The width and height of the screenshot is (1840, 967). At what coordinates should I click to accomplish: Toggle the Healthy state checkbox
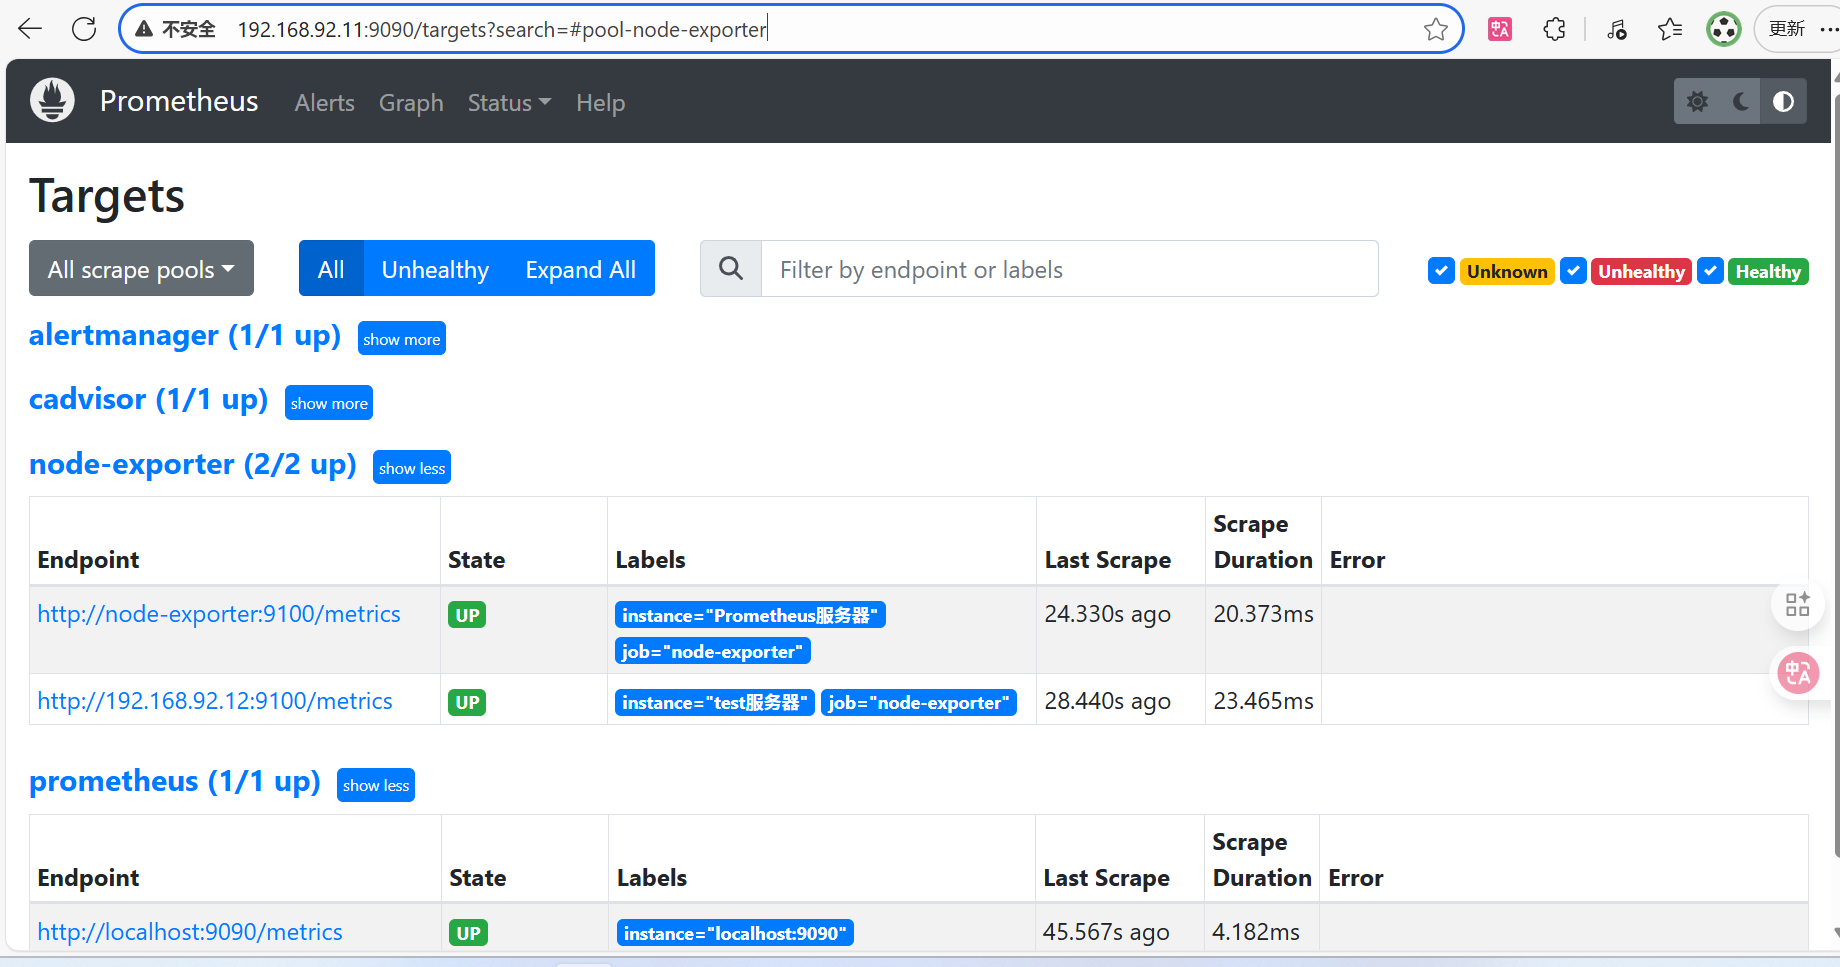pyautogui.click(x=1710, y=271)
